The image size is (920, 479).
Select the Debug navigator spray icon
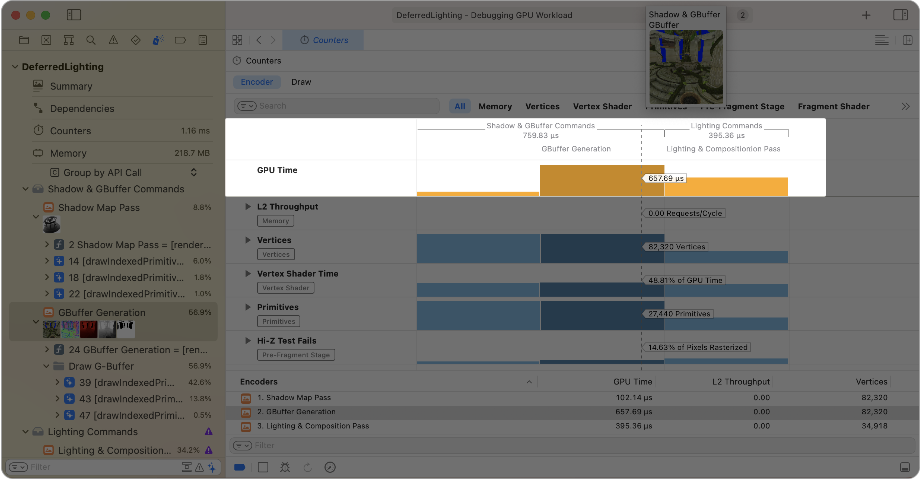tap(157, 41)
